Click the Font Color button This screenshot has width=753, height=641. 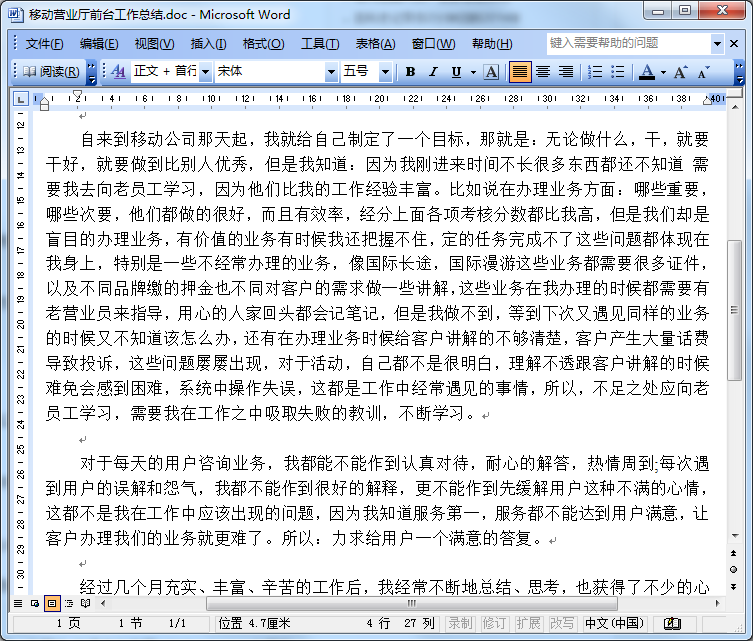[x=647, y=72]
